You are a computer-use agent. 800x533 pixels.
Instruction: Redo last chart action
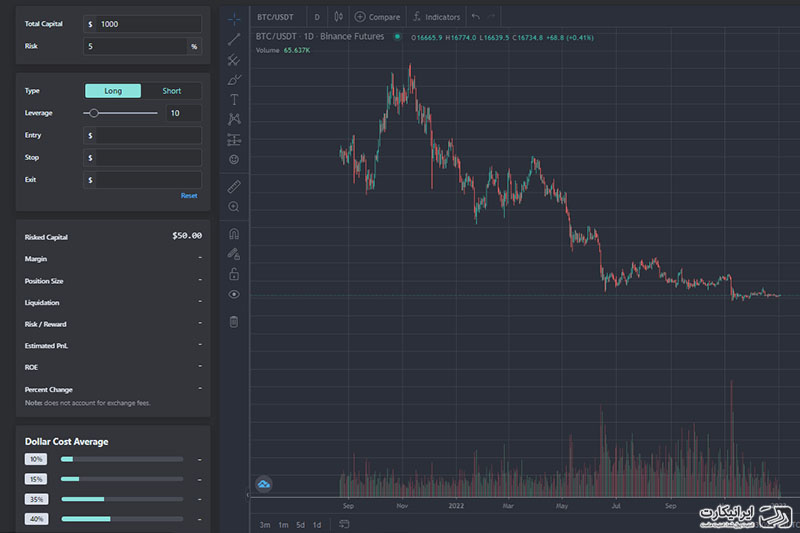click(491, 17)
